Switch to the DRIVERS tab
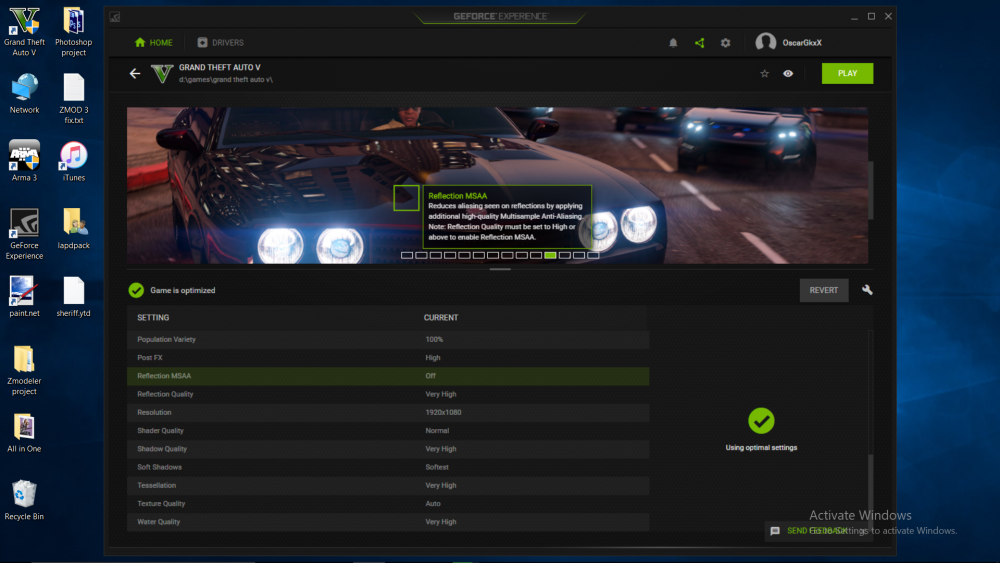1000x563 pixels. point(221,43)
